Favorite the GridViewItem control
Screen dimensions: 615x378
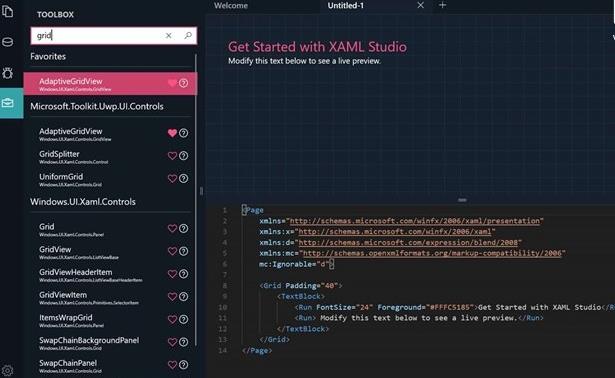172,296
